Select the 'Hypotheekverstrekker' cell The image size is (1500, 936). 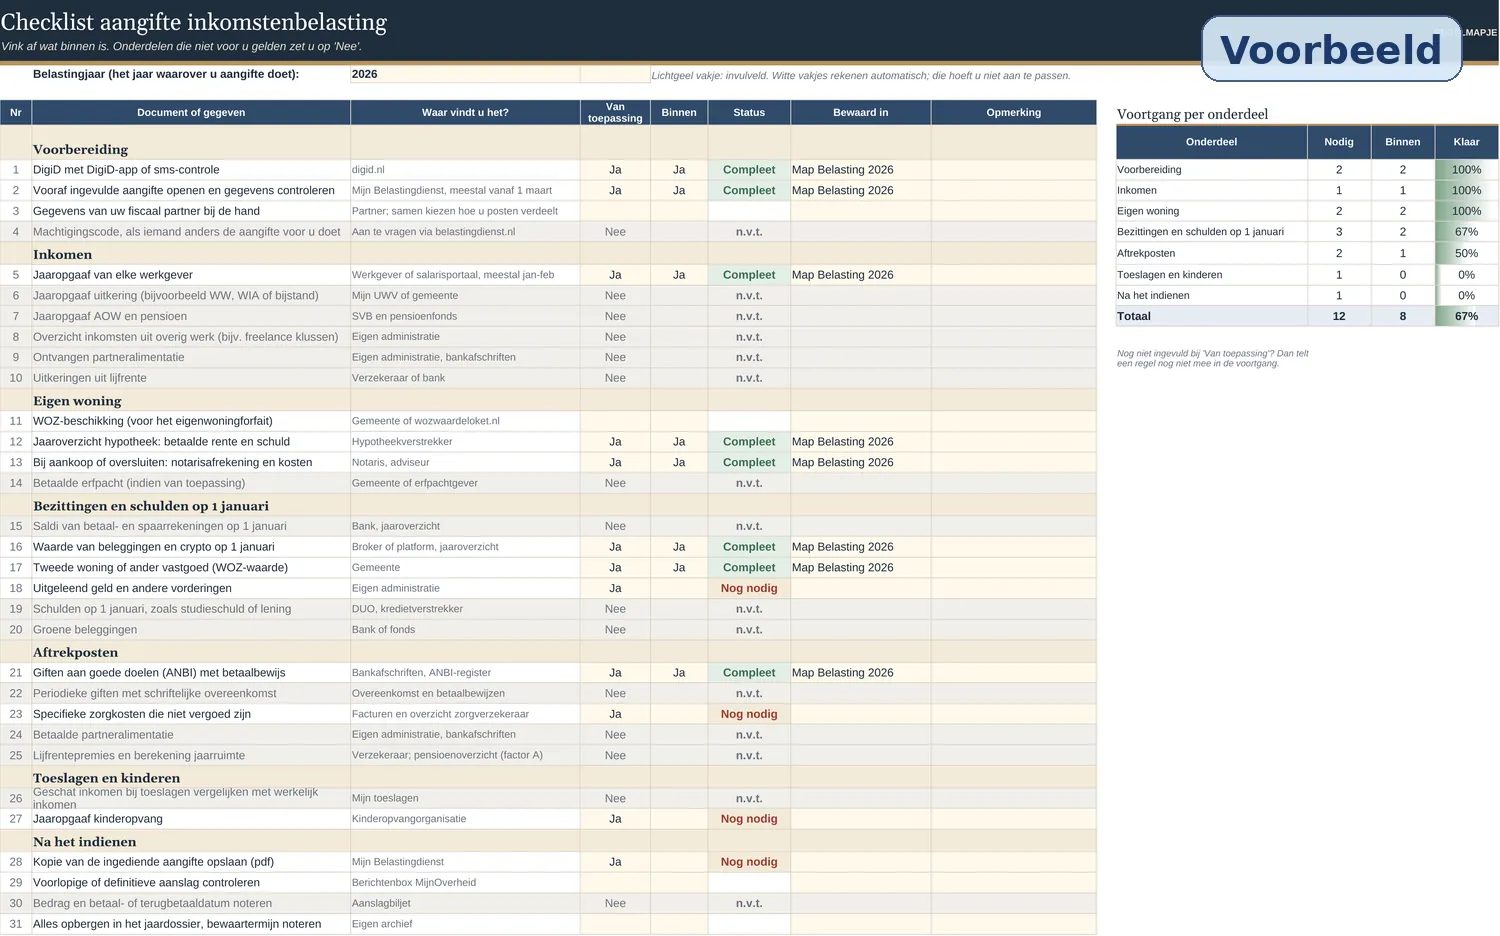tap(465, 442)
